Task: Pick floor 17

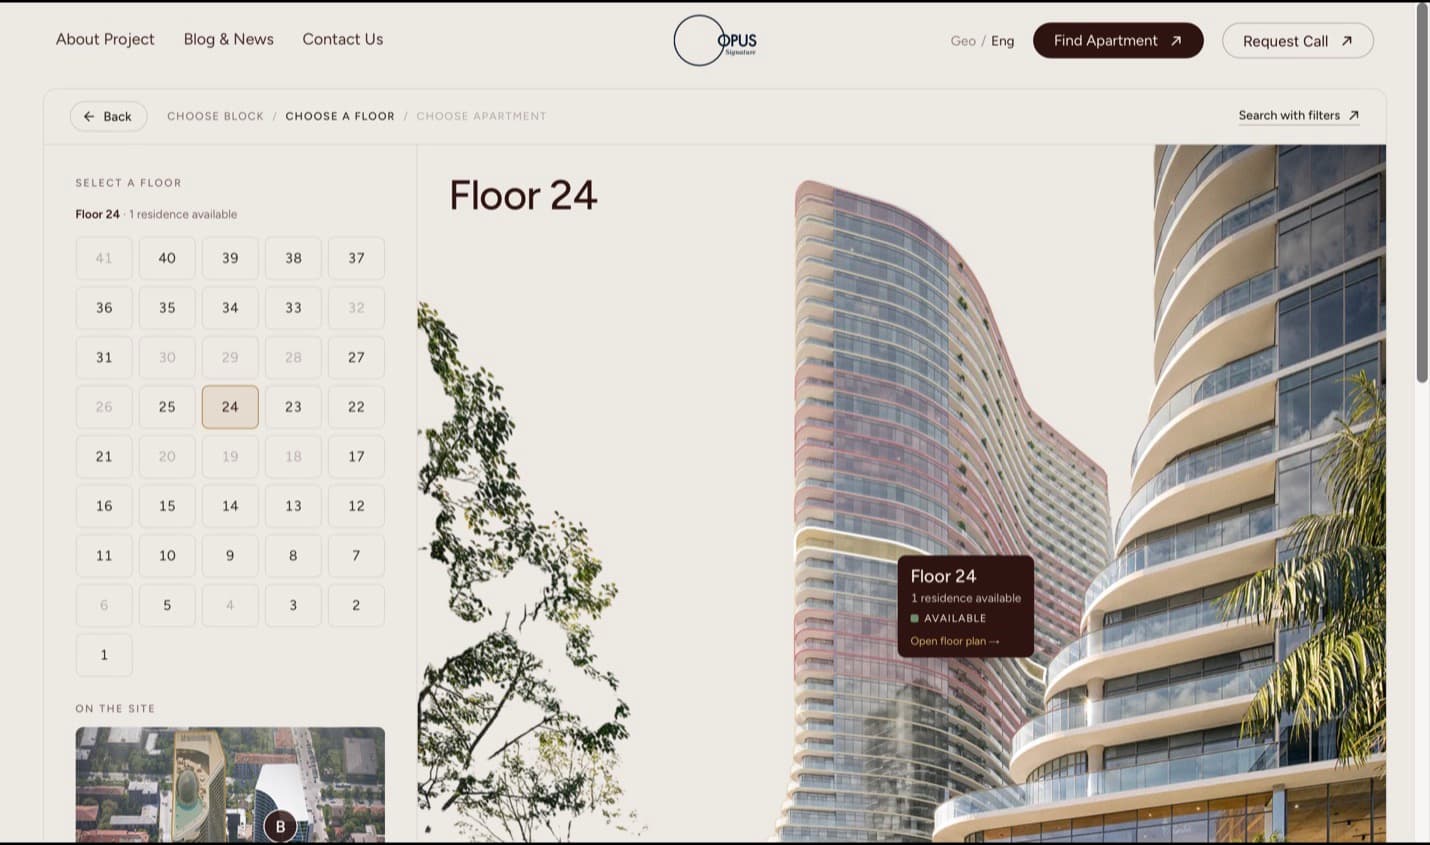Action: [356, 456]
